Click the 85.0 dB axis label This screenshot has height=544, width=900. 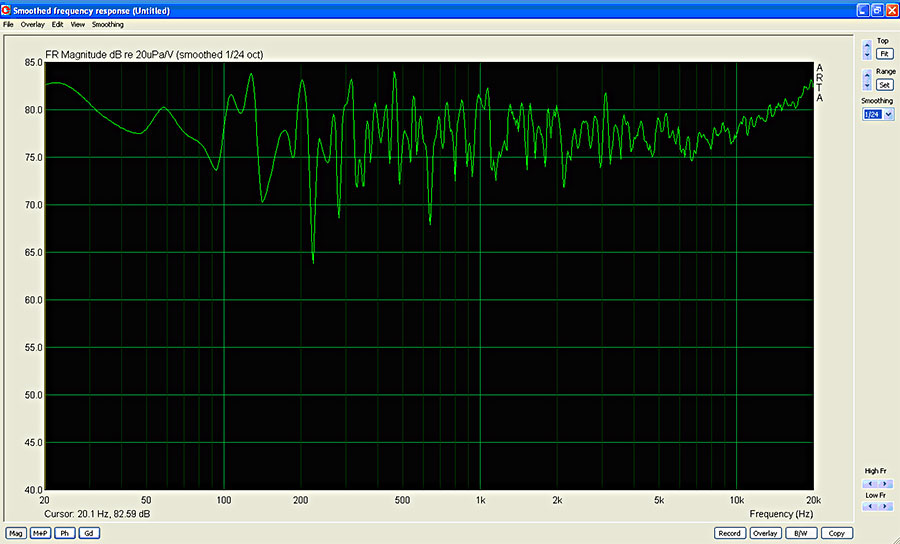point(33,63)
